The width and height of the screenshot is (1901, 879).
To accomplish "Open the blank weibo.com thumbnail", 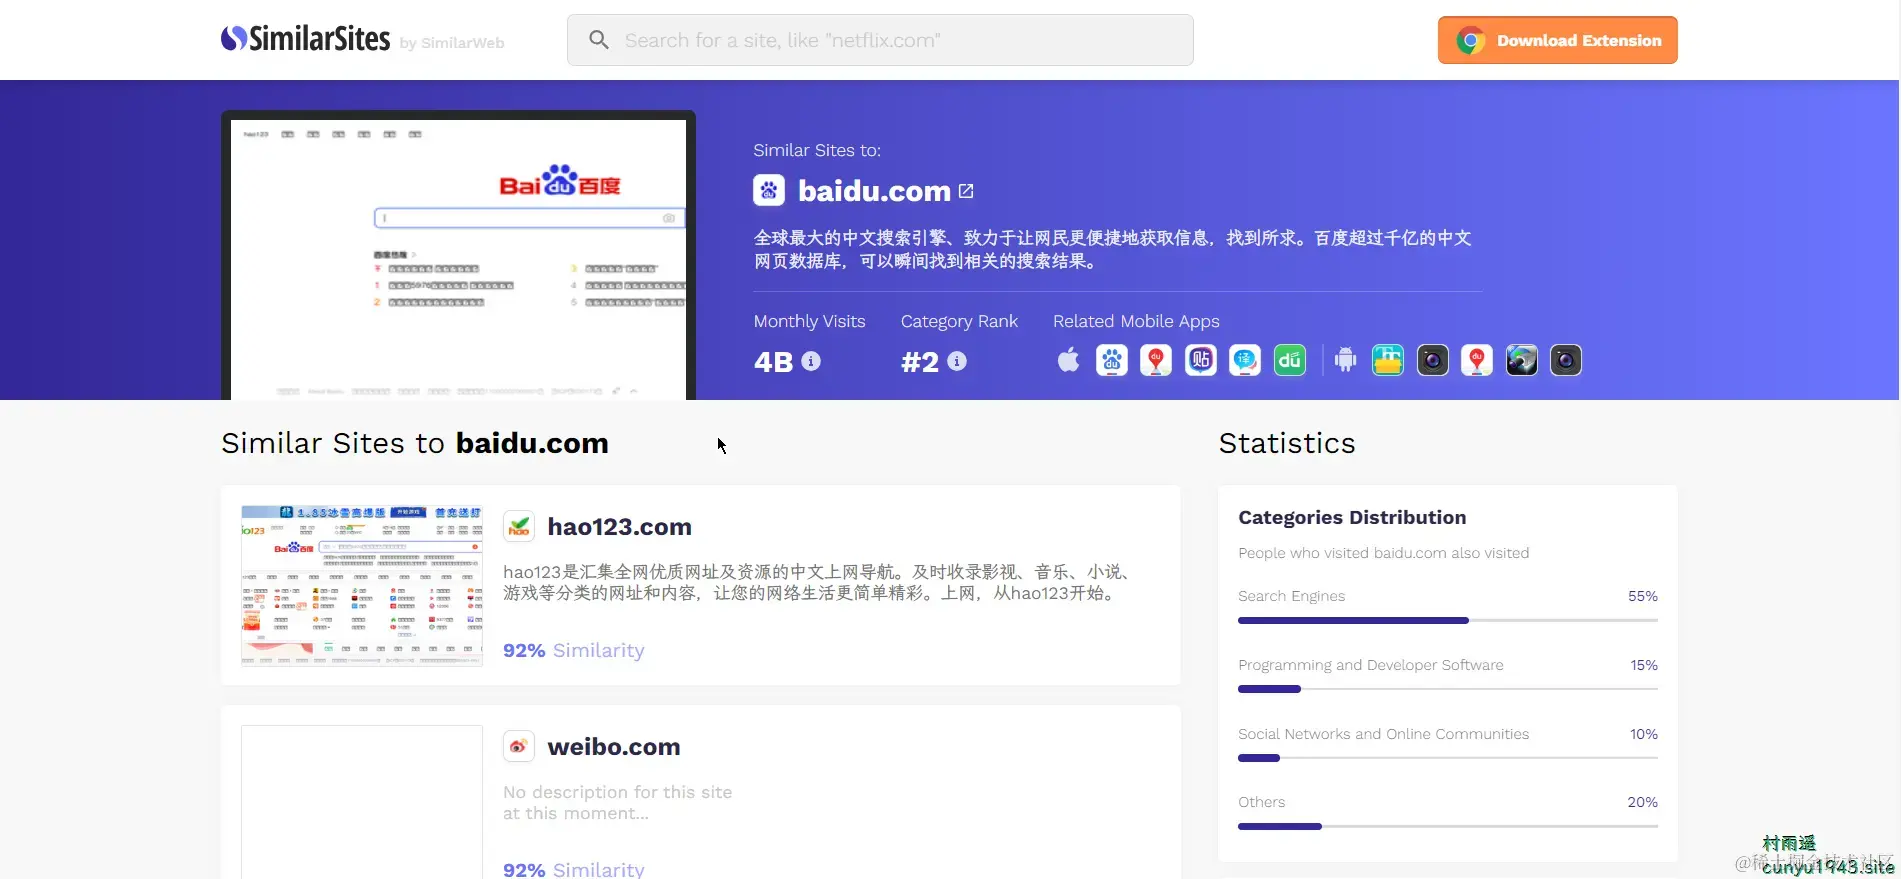I will [x=362, y=802].
